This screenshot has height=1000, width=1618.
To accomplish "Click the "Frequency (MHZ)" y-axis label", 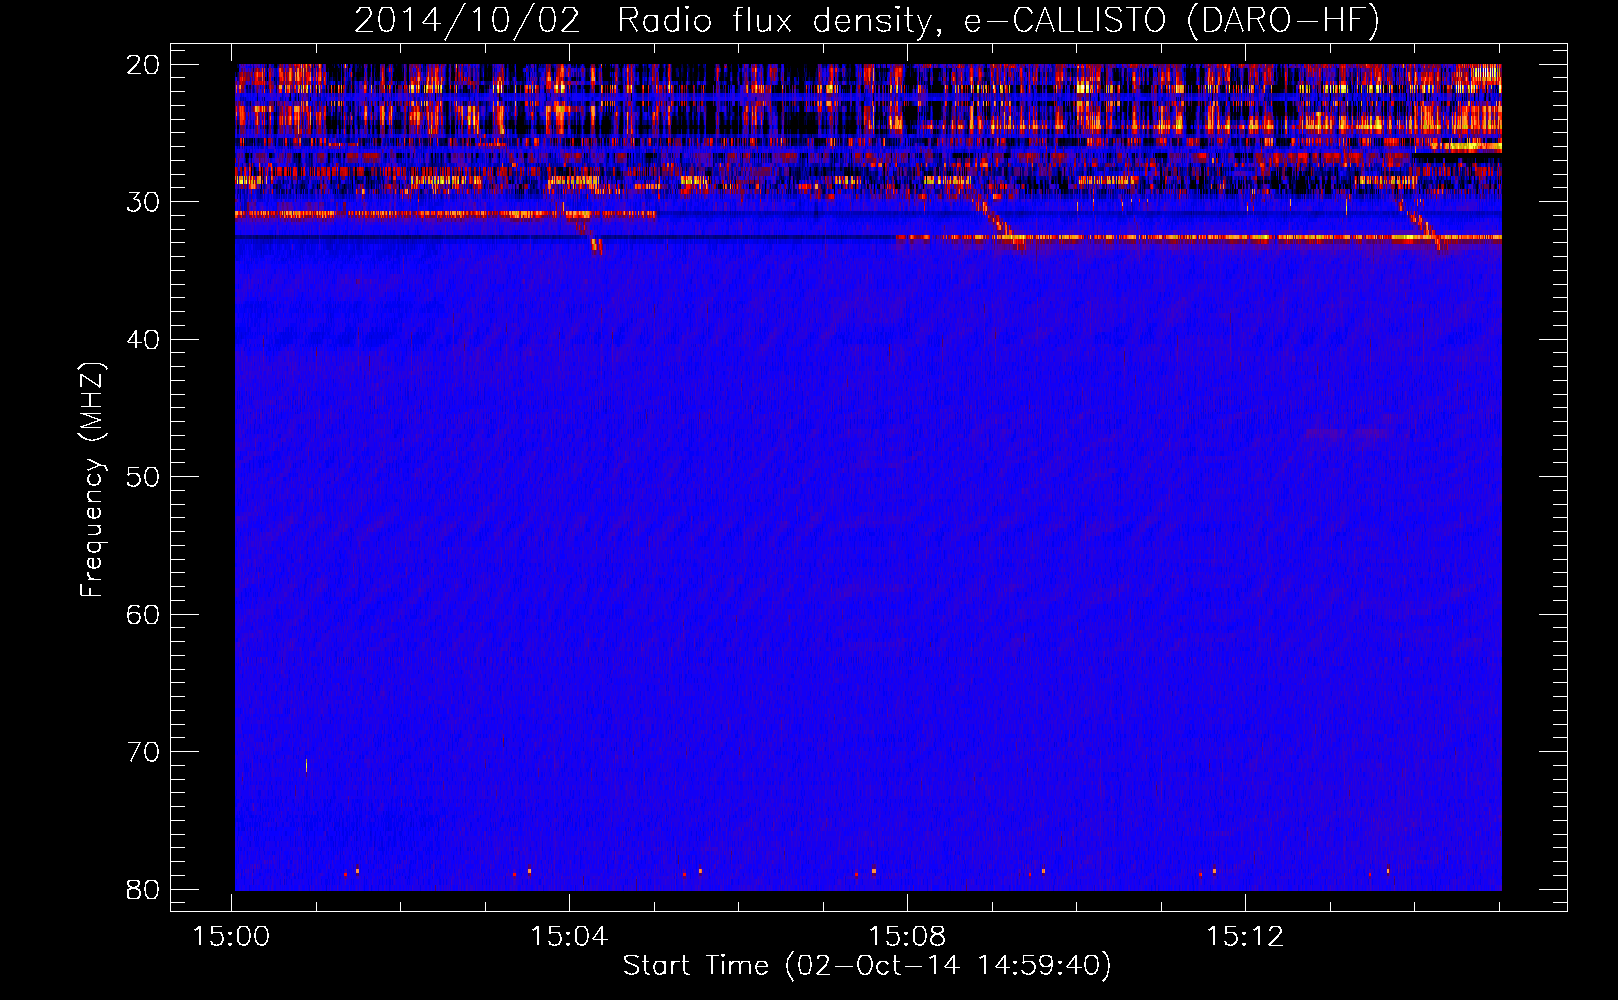I will [x=92, y=479].
